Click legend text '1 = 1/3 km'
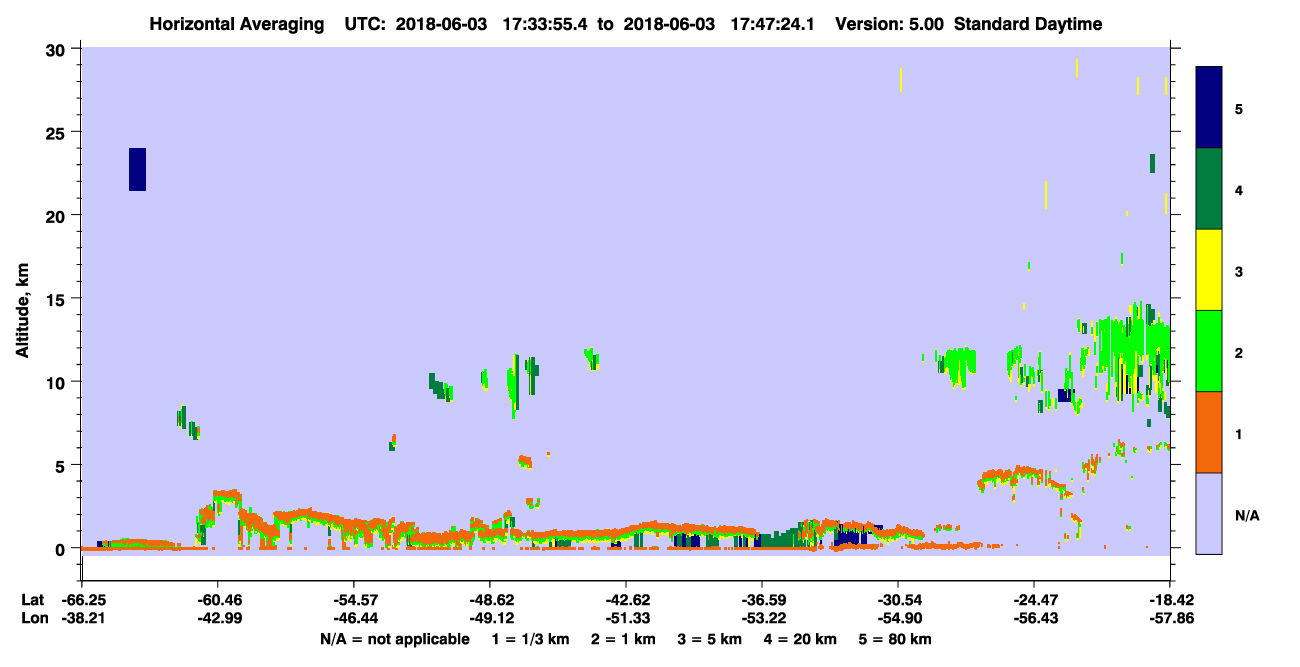The image size is (1300, 667). (x=531, y=639)
